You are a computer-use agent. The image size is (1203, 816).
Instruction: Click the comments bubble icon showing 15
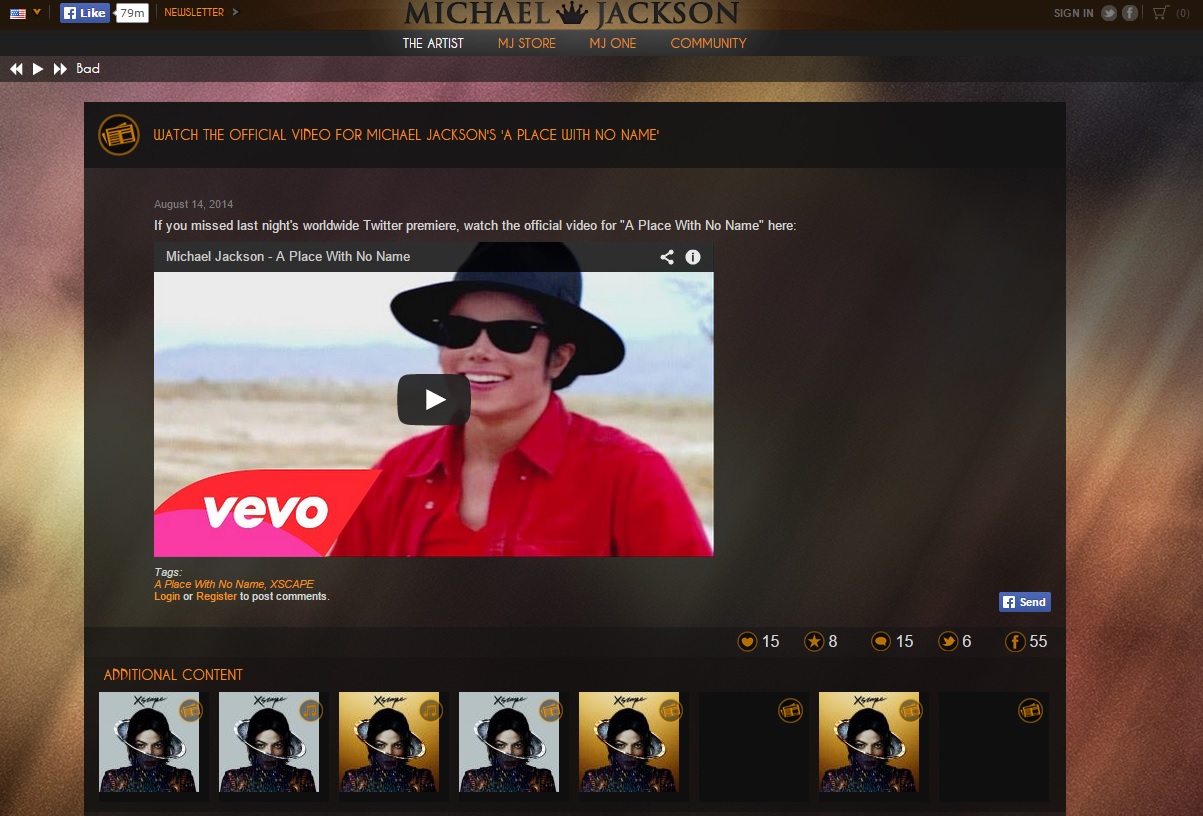(x=881, y=642)
